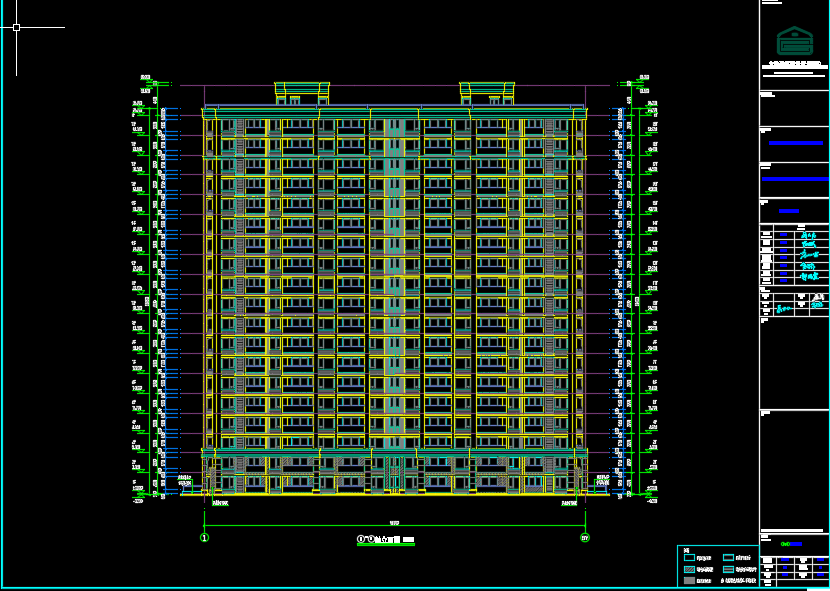The image size is (830, 591).
Task: Click the green text in the title block
Action: (x=786, y=544)
